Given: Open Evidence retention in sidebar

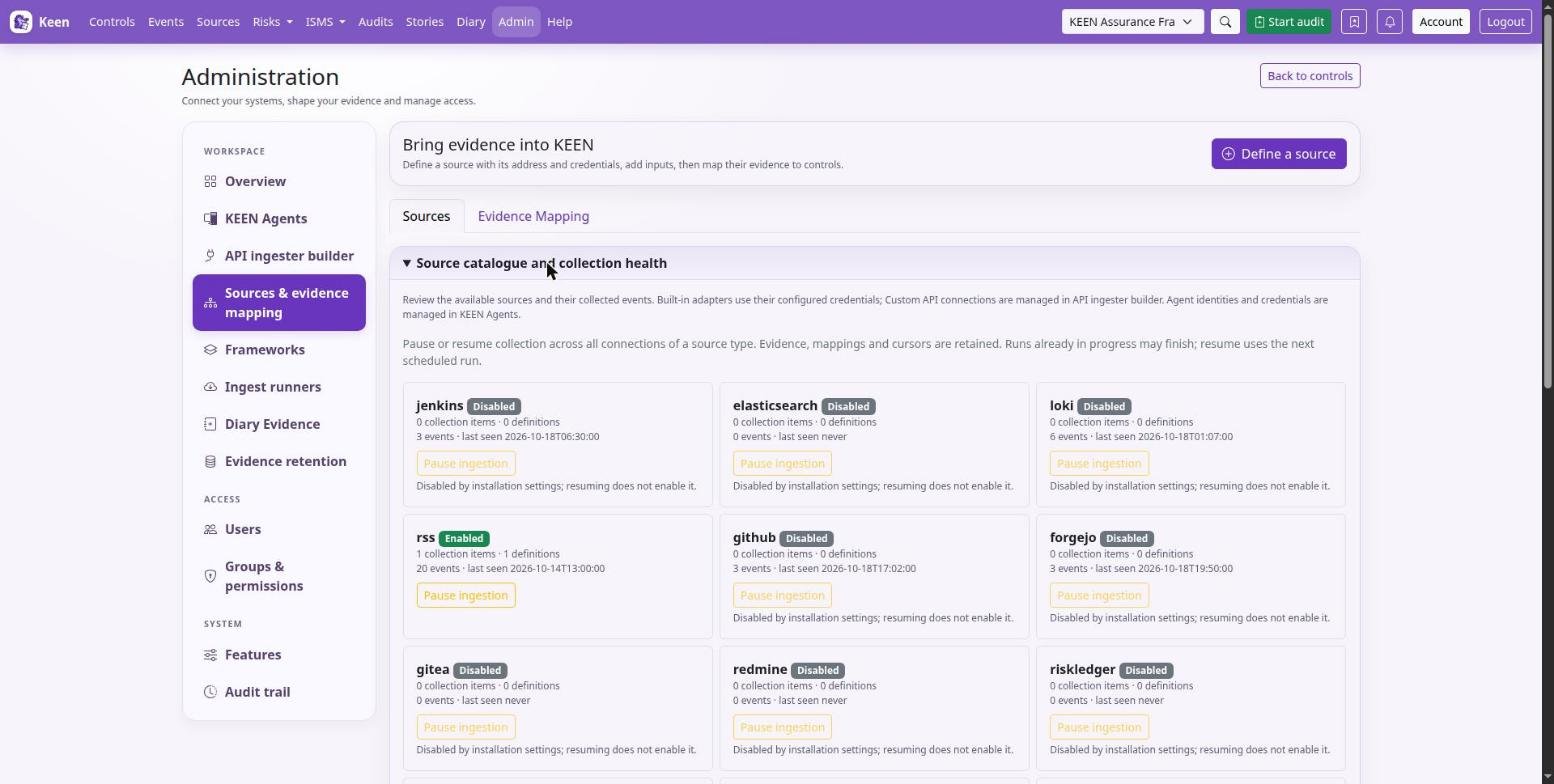Looking at the screenshot, I should pyautogui.click(x=279, y=462).
